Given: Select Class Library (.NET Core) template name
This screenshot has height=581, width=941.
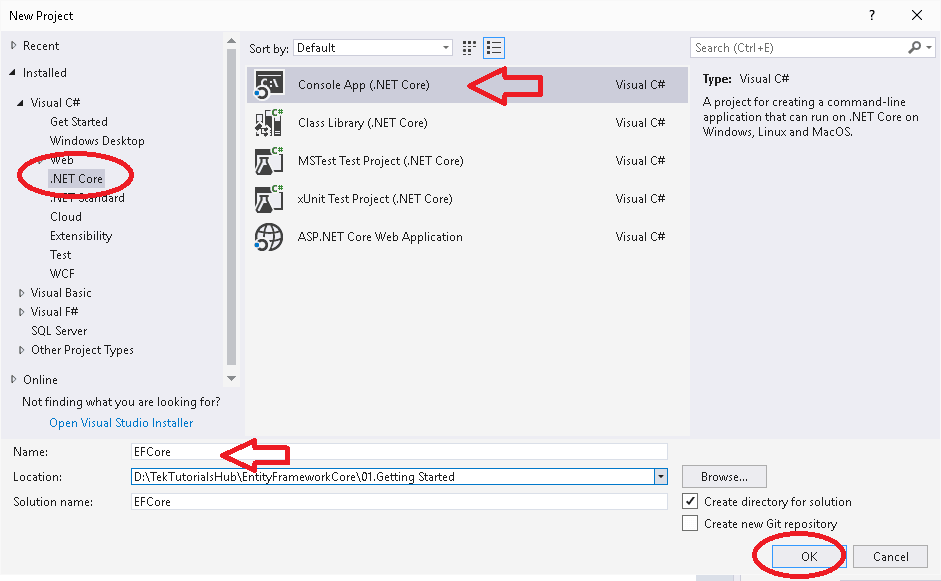Looking at the screenshot, I should [363, 122].
